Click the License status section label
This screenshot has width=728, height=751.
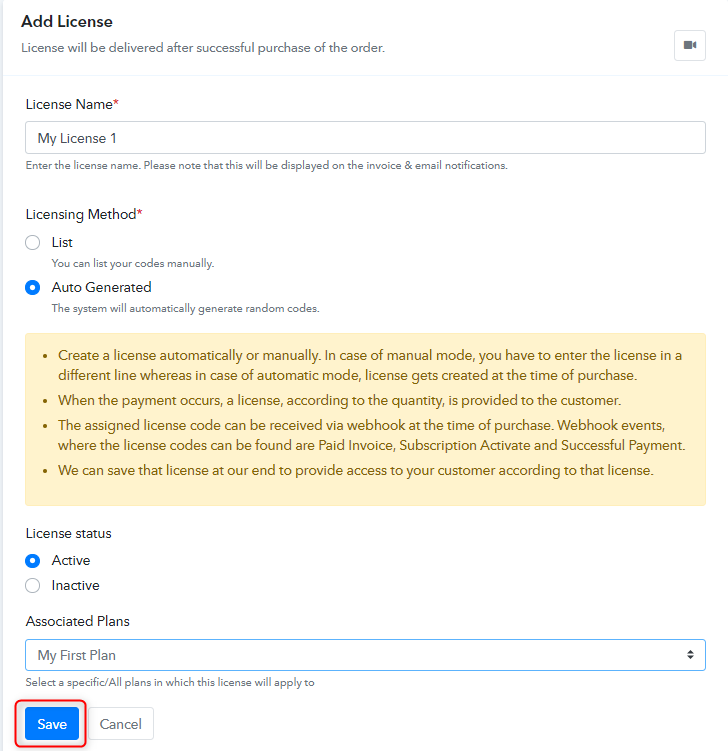coord(68,534)
